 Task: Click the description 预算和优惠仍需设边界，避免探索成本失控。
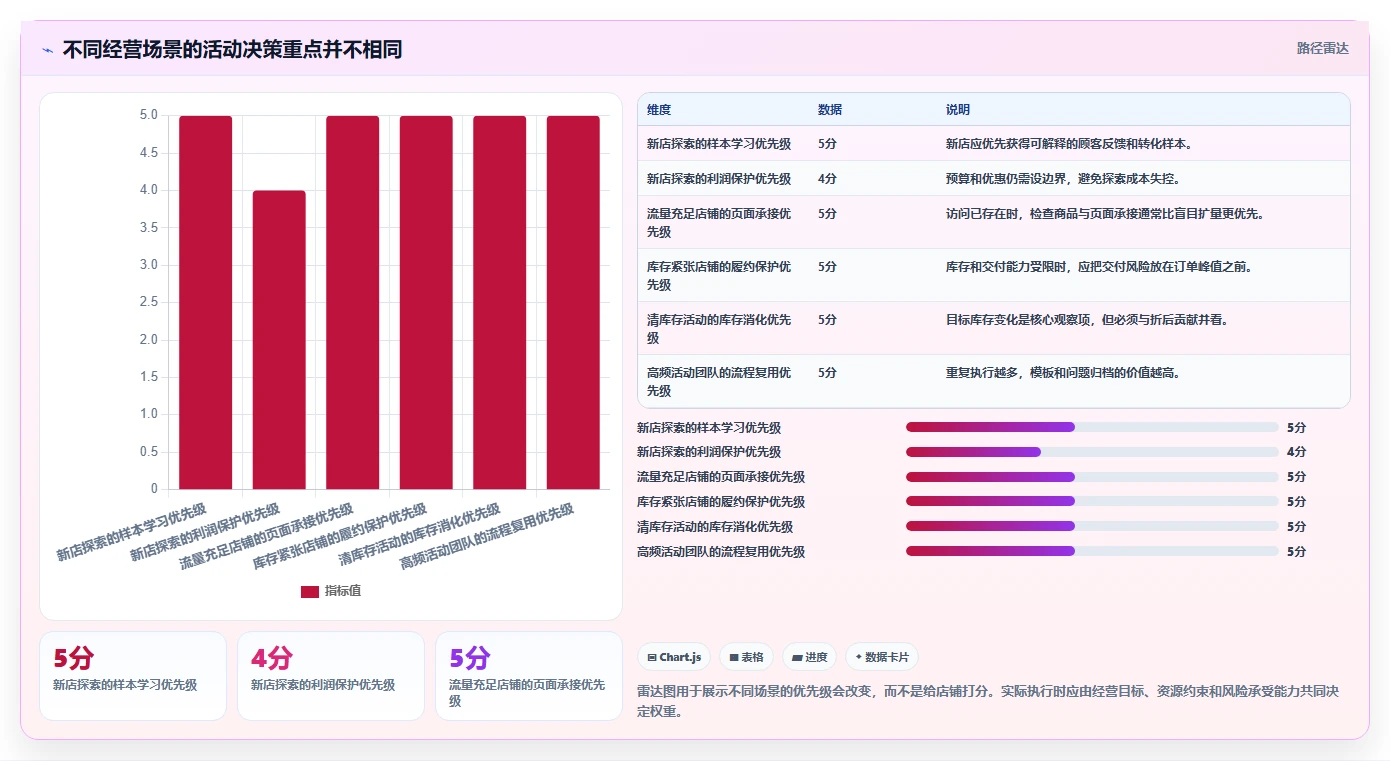tap(1064, 179)
